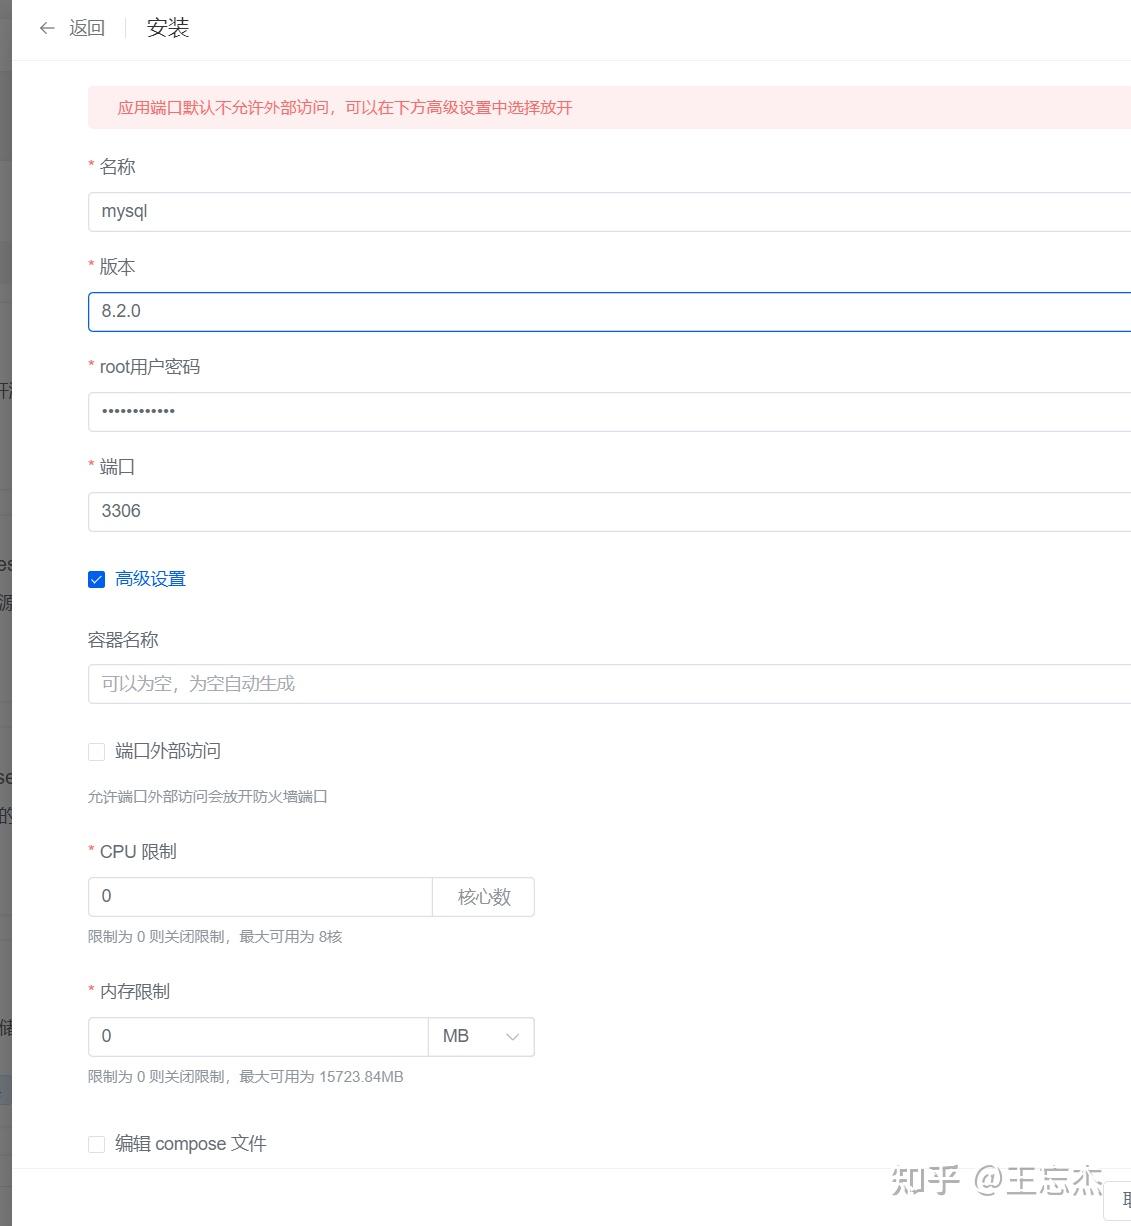The image size is (1131, 1226).
Task: Click the 核心数 unit label
Action: point(483,896)
